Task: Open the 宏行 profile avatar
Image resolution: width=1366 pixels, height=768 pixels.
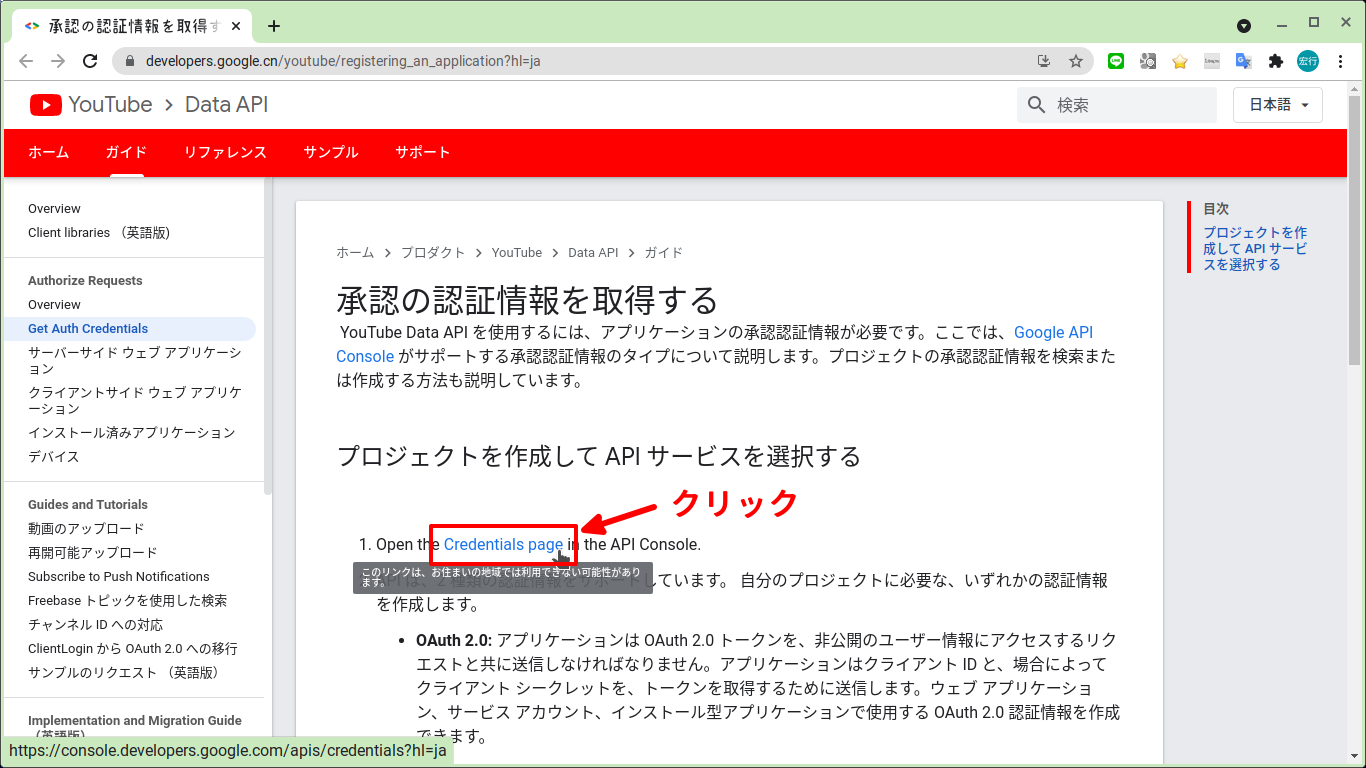Action: (x=1307, y=61)
